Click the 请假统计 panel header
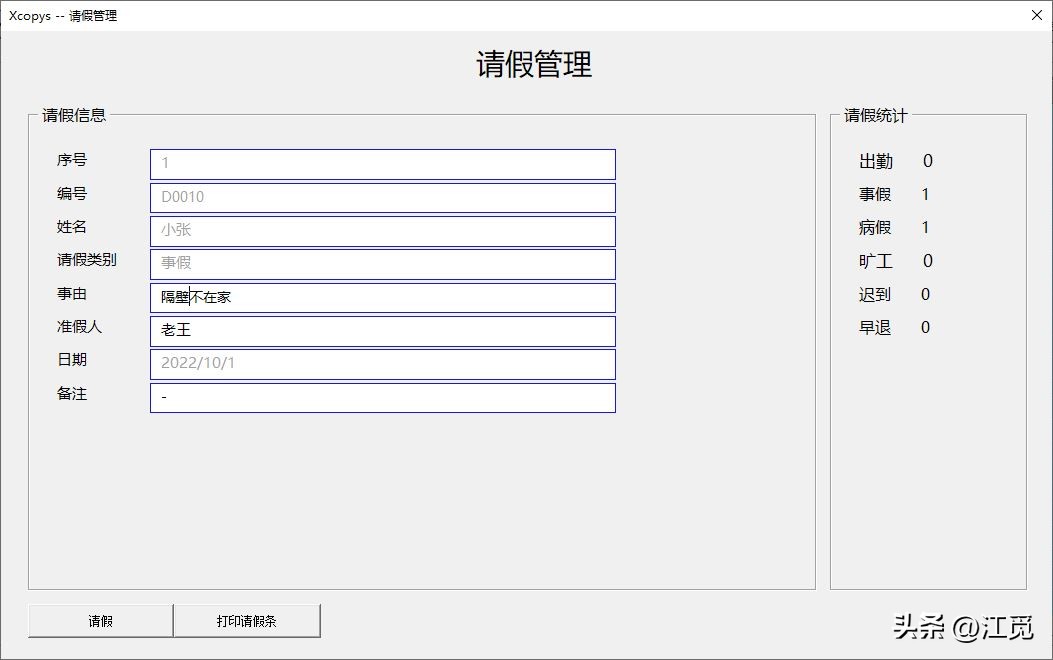This screenshot has width=1053, height=660. pos(875,115)
